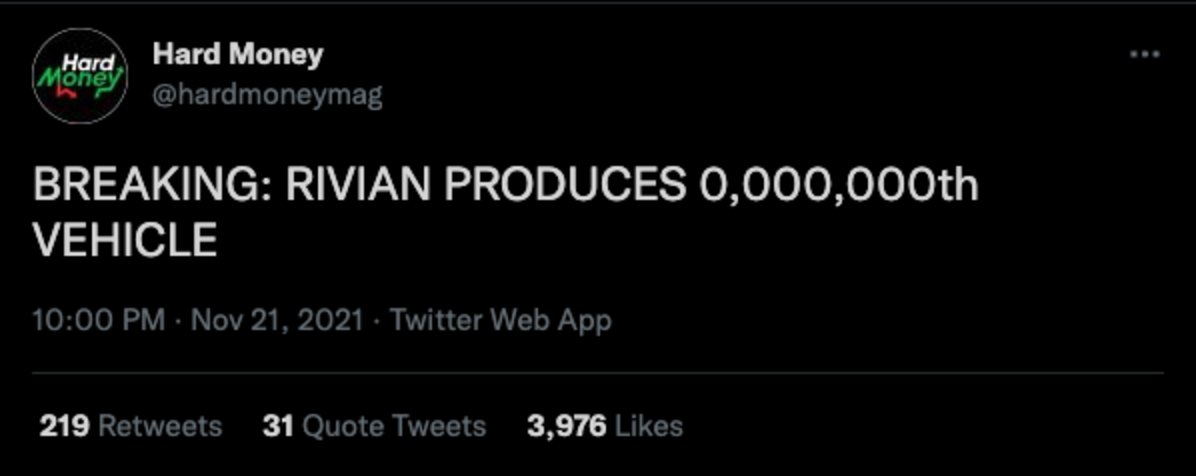View the 219 Retweets list
The height and width of the screenshot is (476, 1196).
click(x=130, y=426)
